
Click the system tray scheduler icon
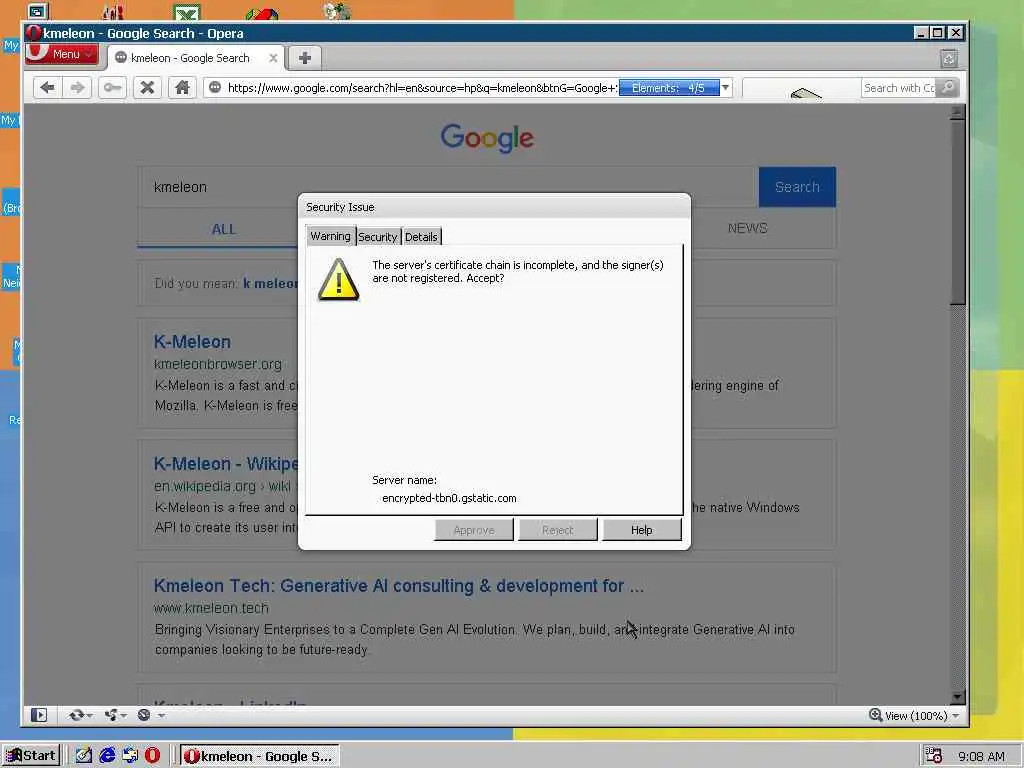tap(934, 756)
